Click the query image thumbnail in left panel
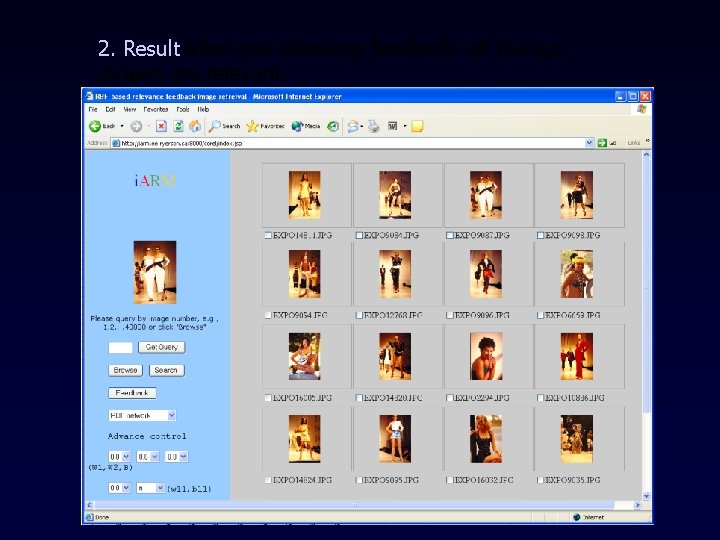The height and width of the screenshot is (540, 720). point(155,272)
